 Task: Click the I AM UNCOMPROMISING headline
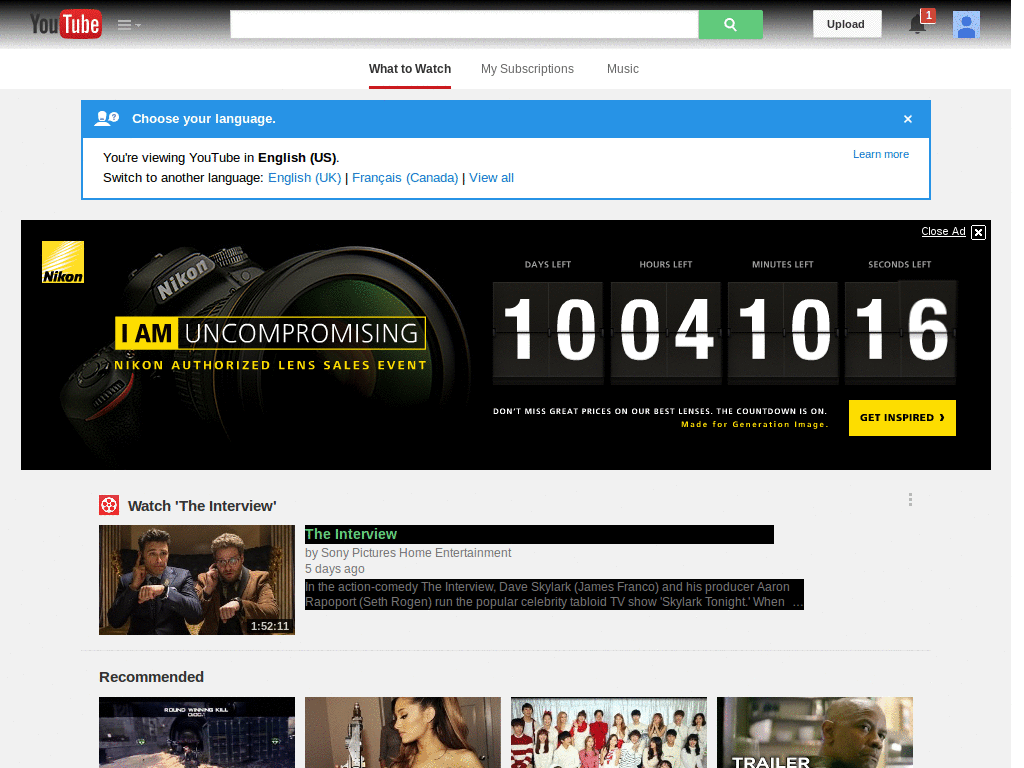click(x=270, y=333)
